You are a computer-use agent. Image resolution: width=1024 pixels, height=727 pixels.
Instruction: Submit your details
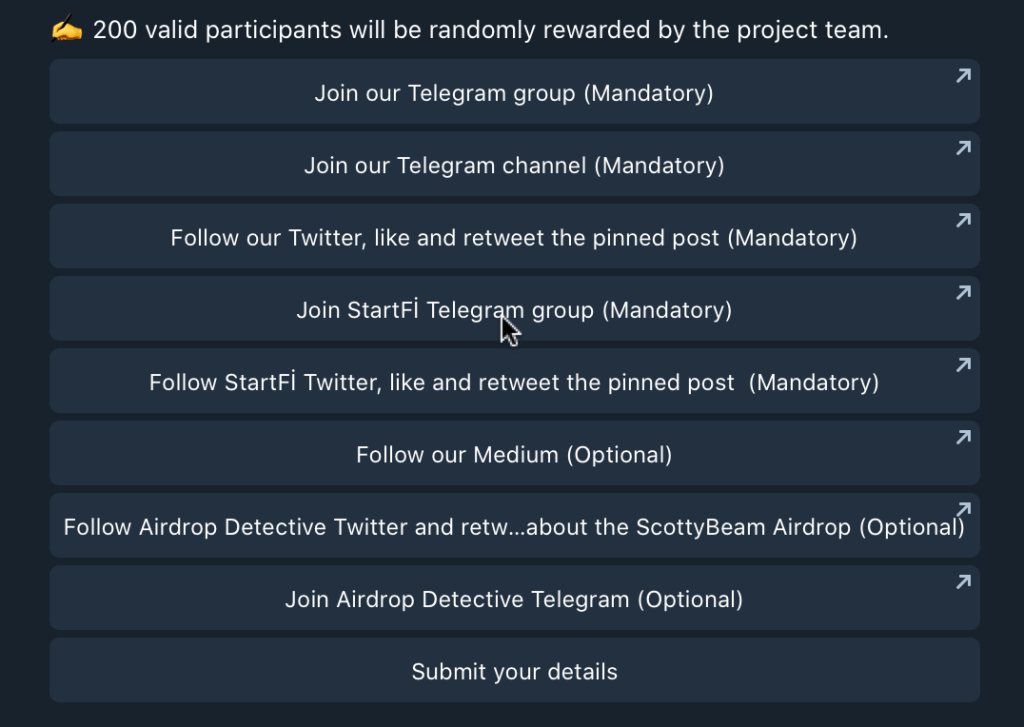(x=515, y=670)
